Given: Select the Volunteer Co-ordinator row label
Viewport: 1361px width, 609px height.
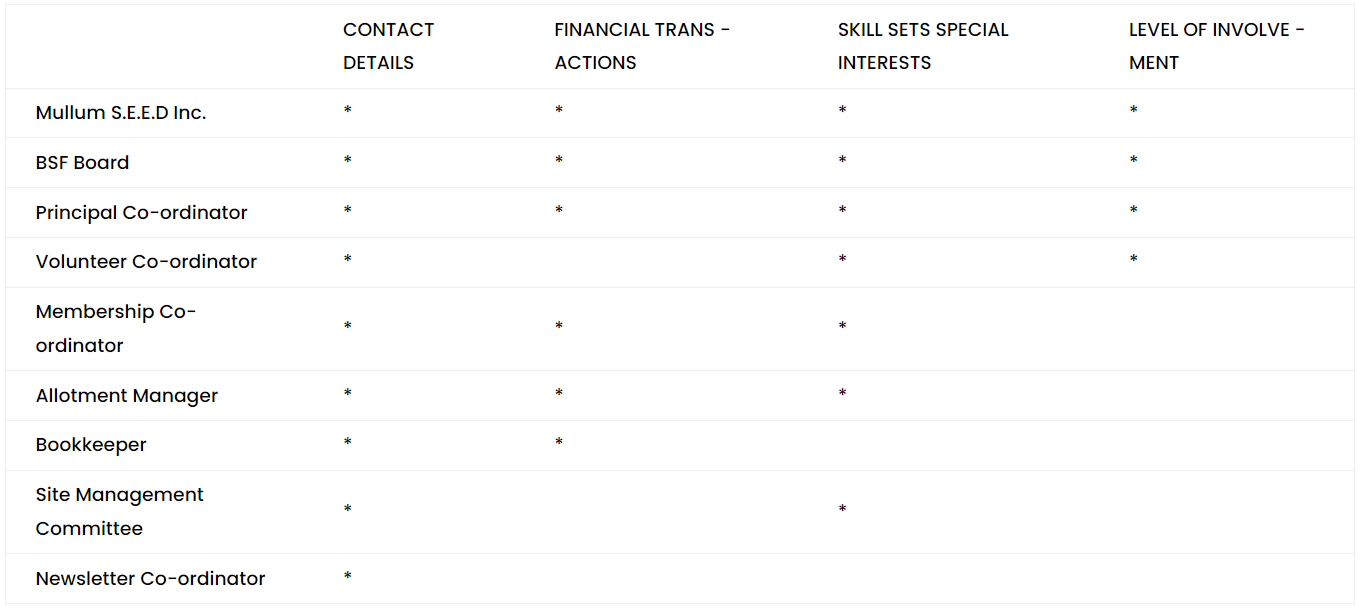Looking at the screenshot, I should (146, 262).
